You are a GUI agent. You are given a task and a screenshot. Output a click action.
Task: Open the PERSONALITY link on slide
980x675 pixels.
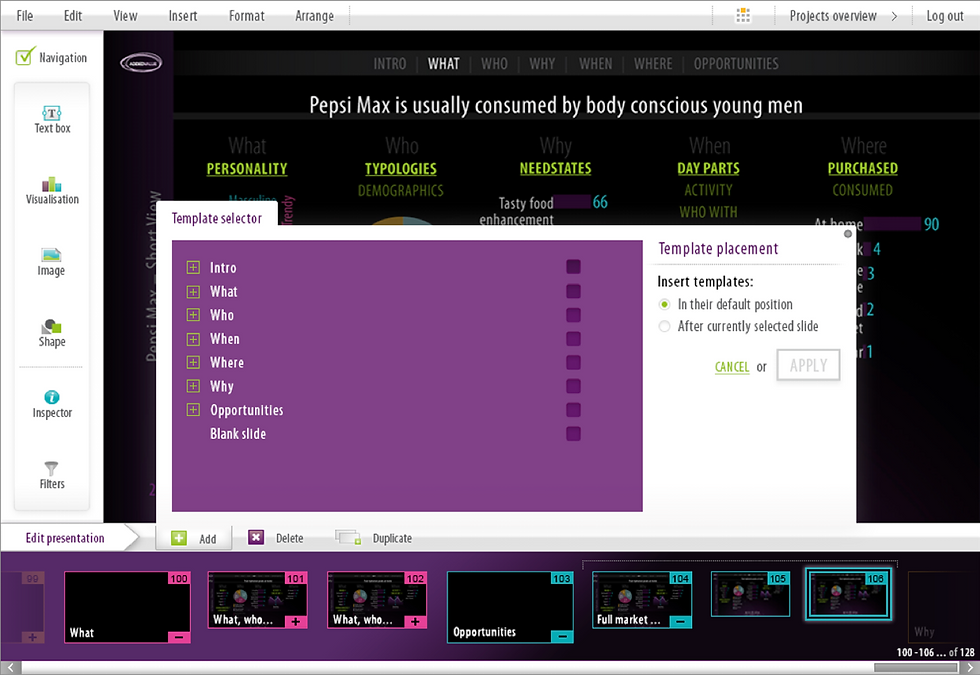247,169
